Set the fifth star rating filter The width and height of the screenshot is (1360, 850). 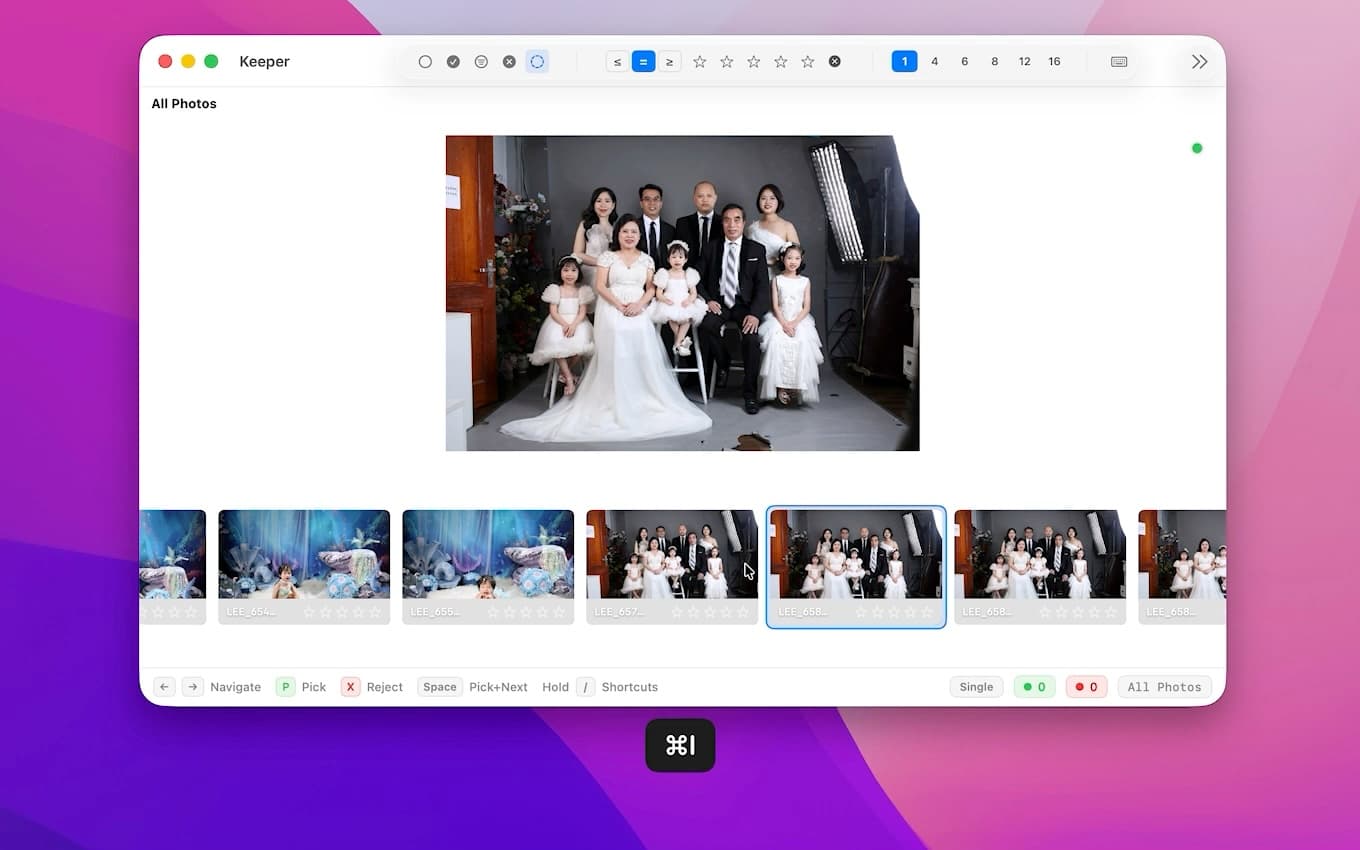pos(808,62)
